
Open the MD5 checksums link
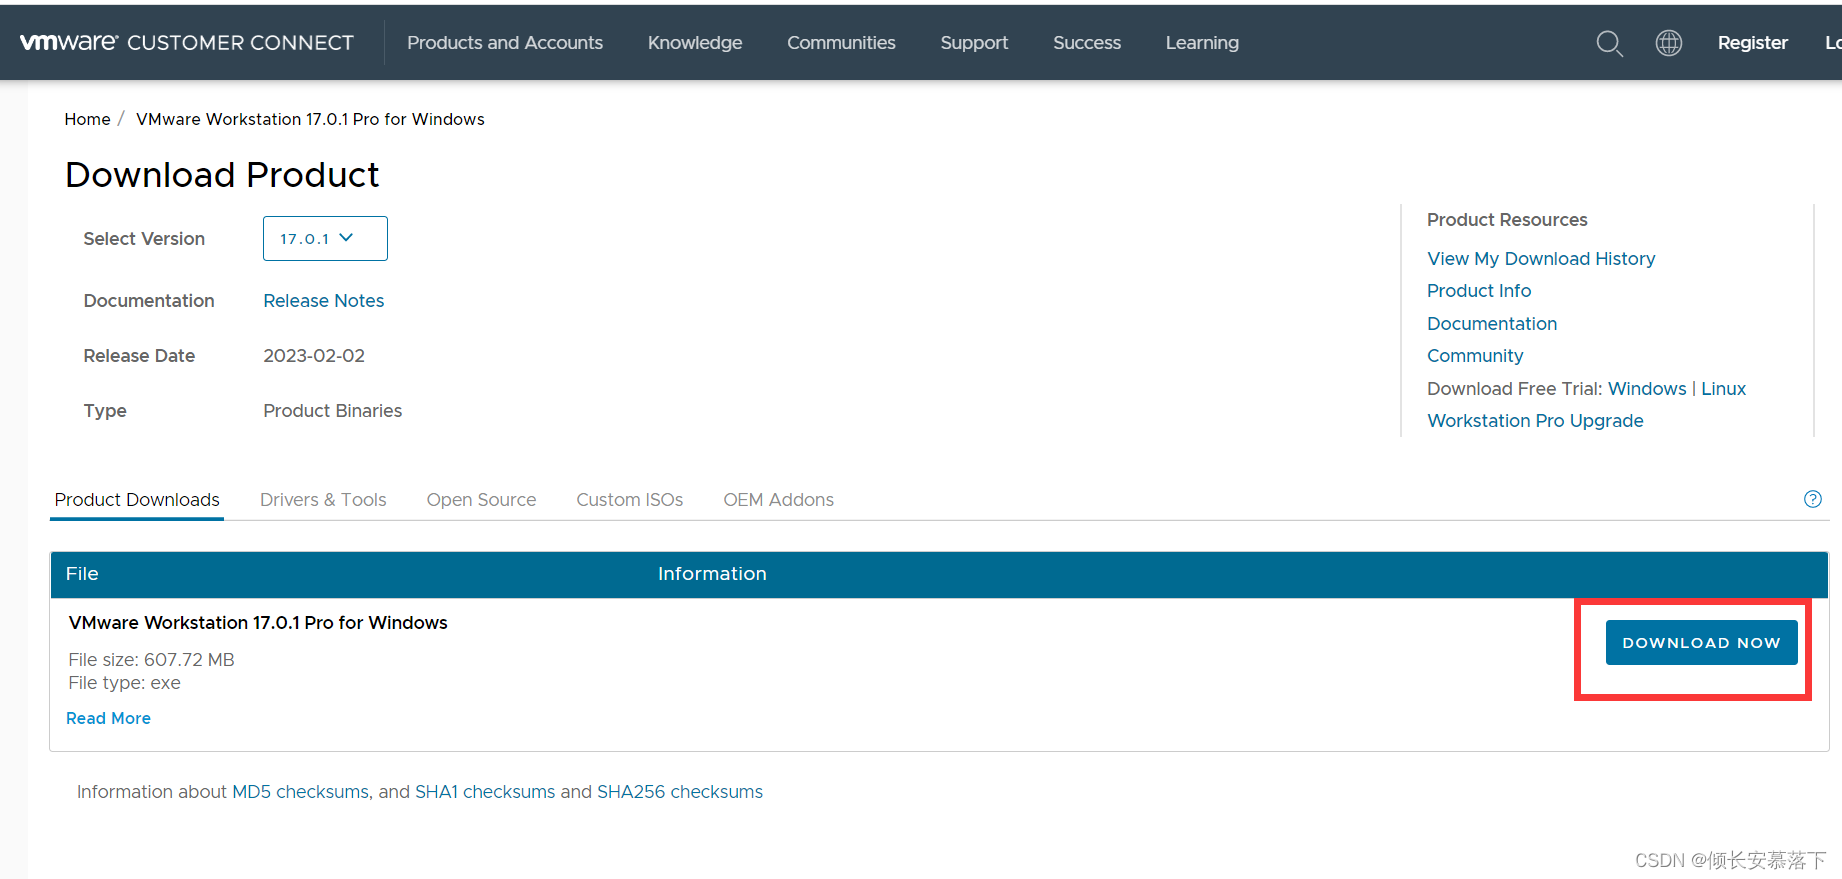[300, 792]
